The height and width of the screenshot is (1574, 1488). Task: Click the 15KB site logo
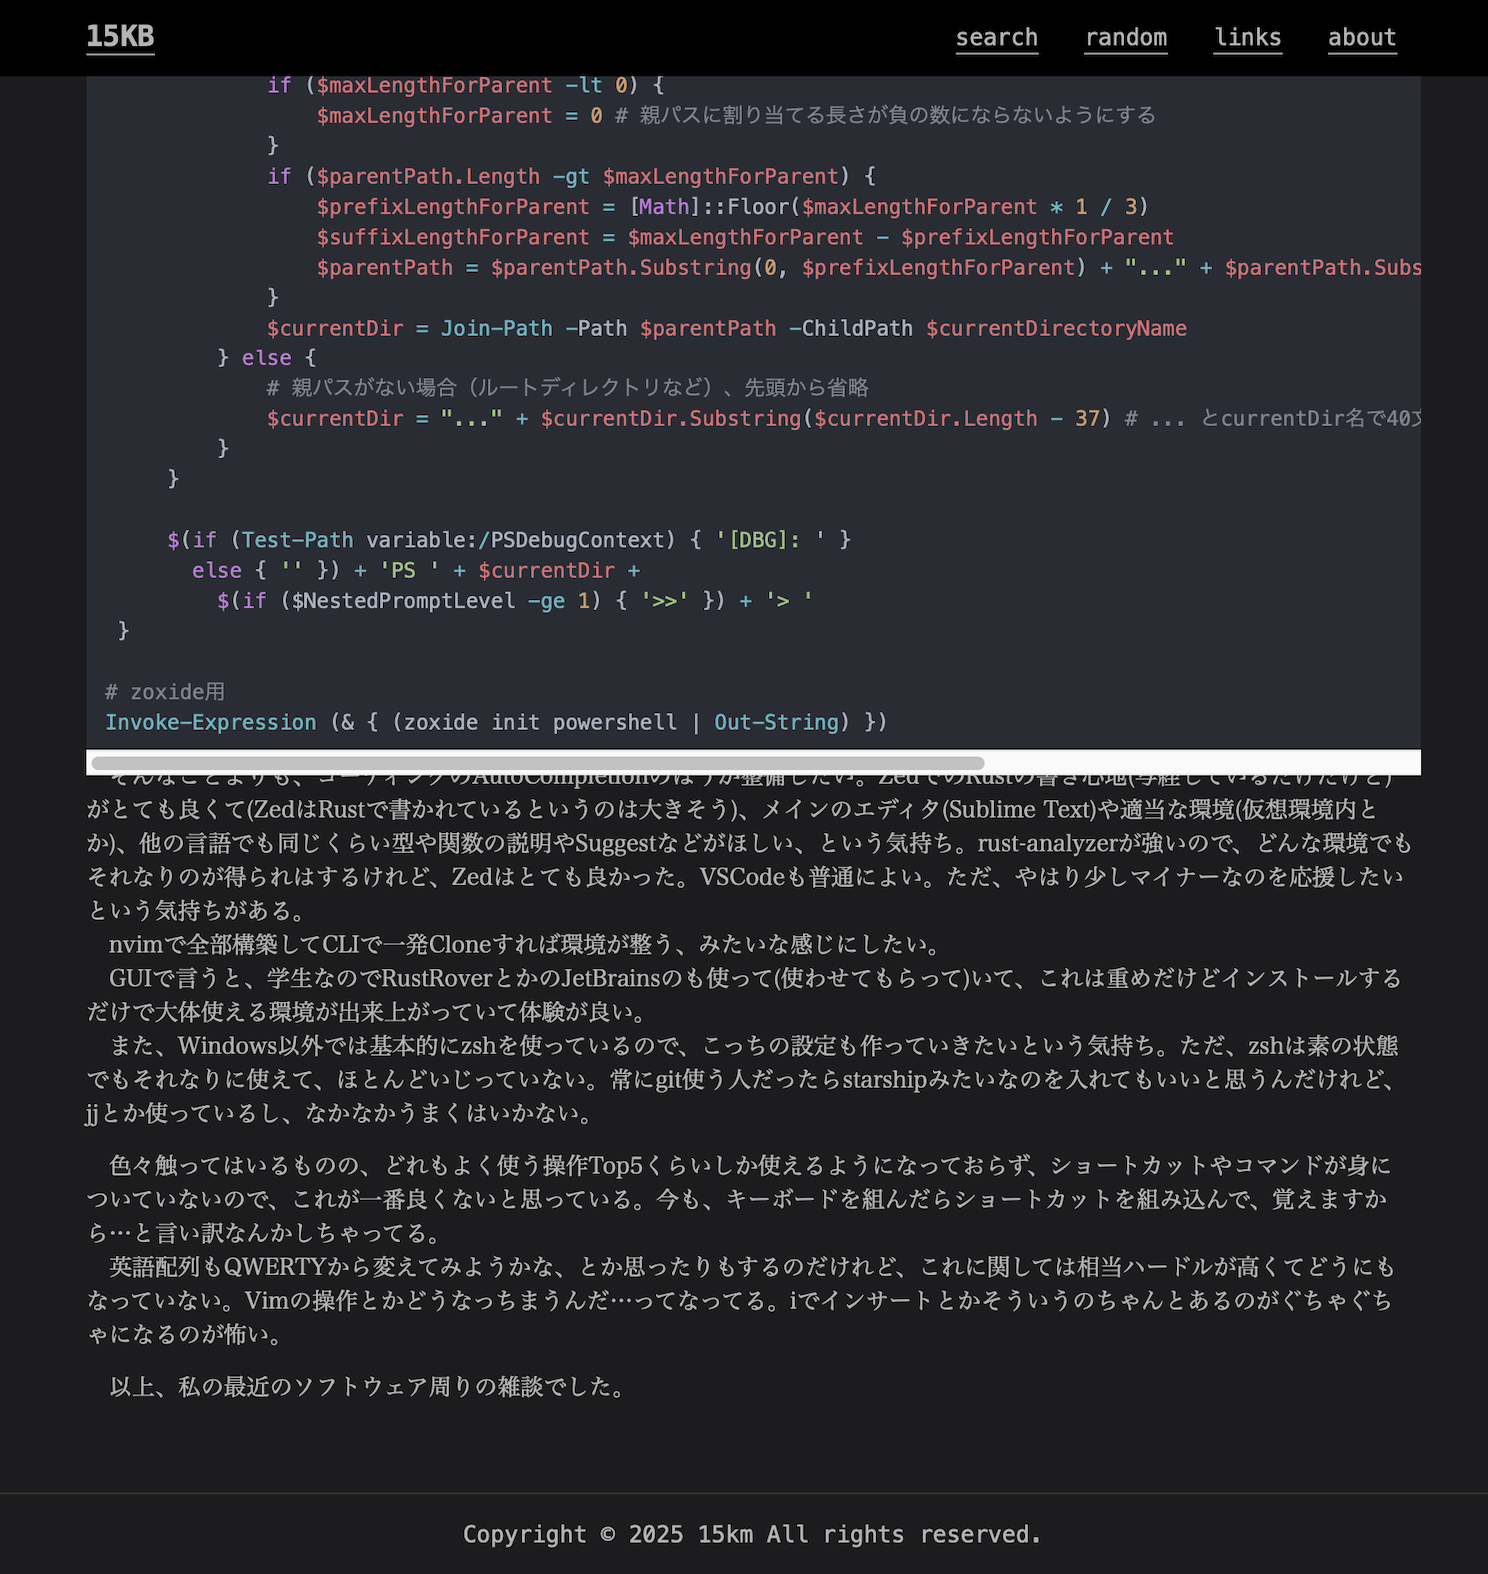pos(120,37)
